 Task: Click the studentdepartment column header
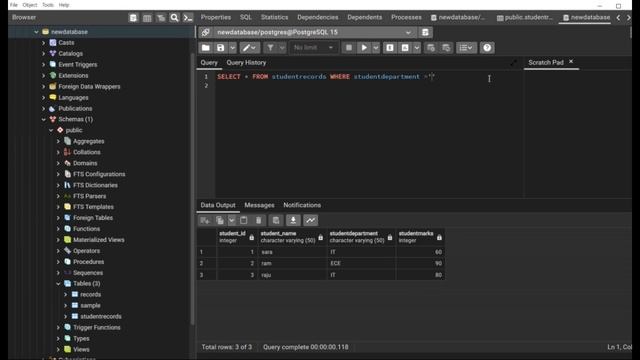click(x=361, y=237)
